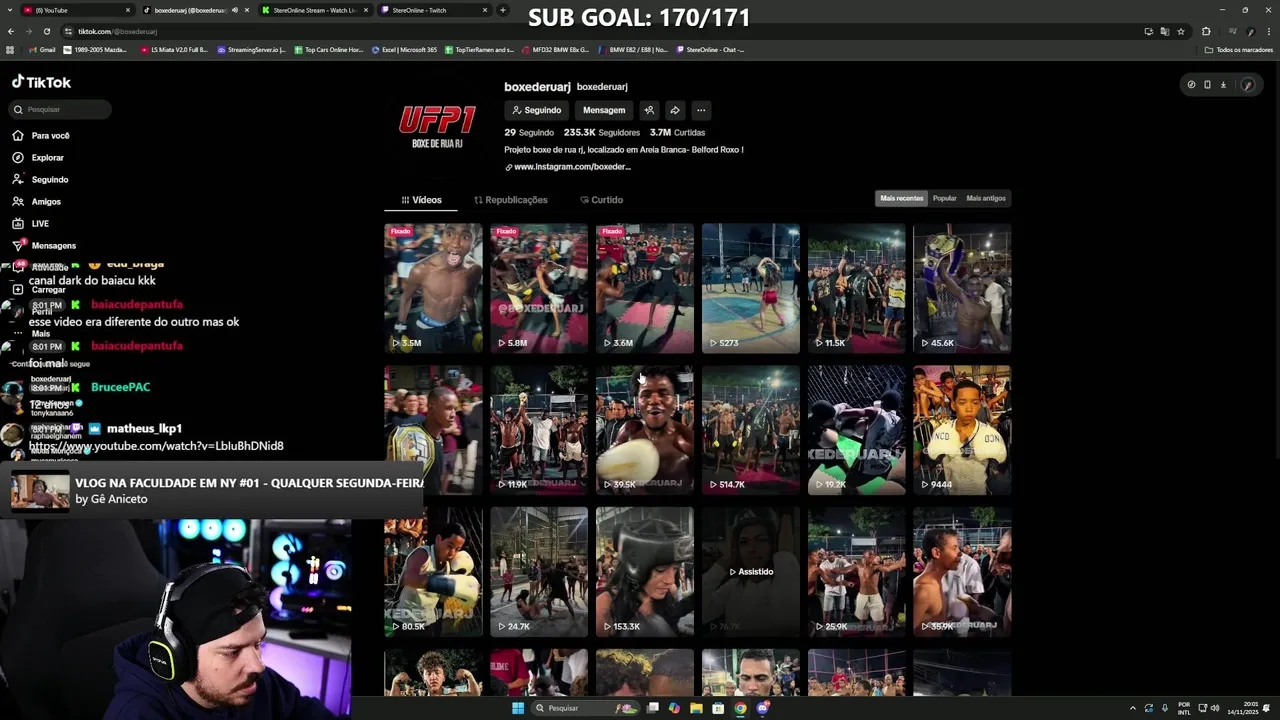Open the video with 9444 views
The height and width of the screenshot is (720, 1280).
[962, 430]
